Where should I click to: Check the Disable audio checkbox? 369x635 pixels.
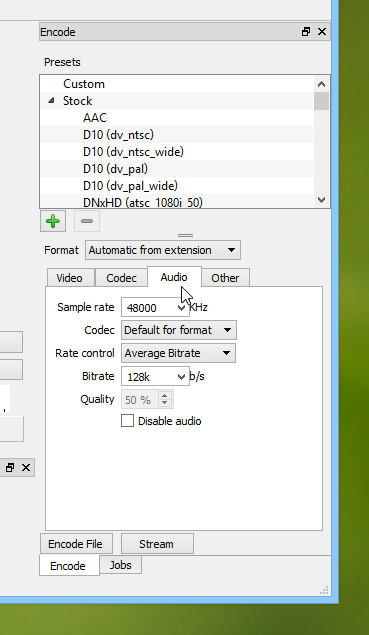127,421
